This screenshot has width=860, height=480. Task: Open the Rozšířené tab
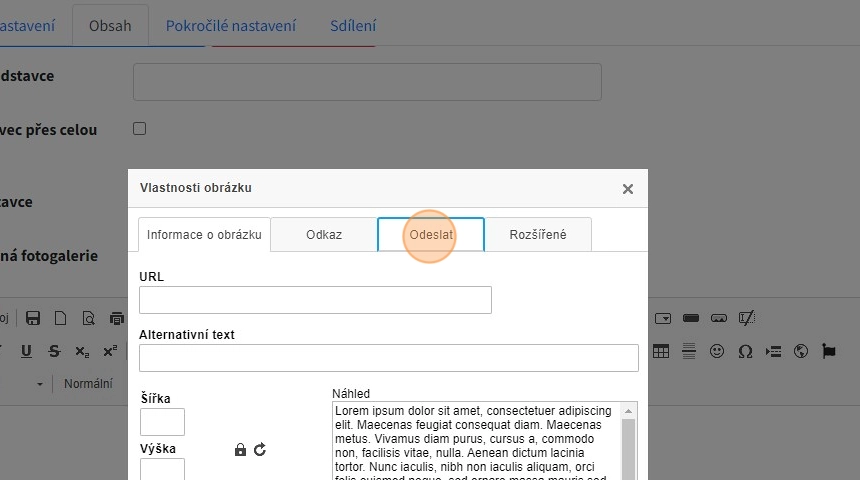[538, 235]
